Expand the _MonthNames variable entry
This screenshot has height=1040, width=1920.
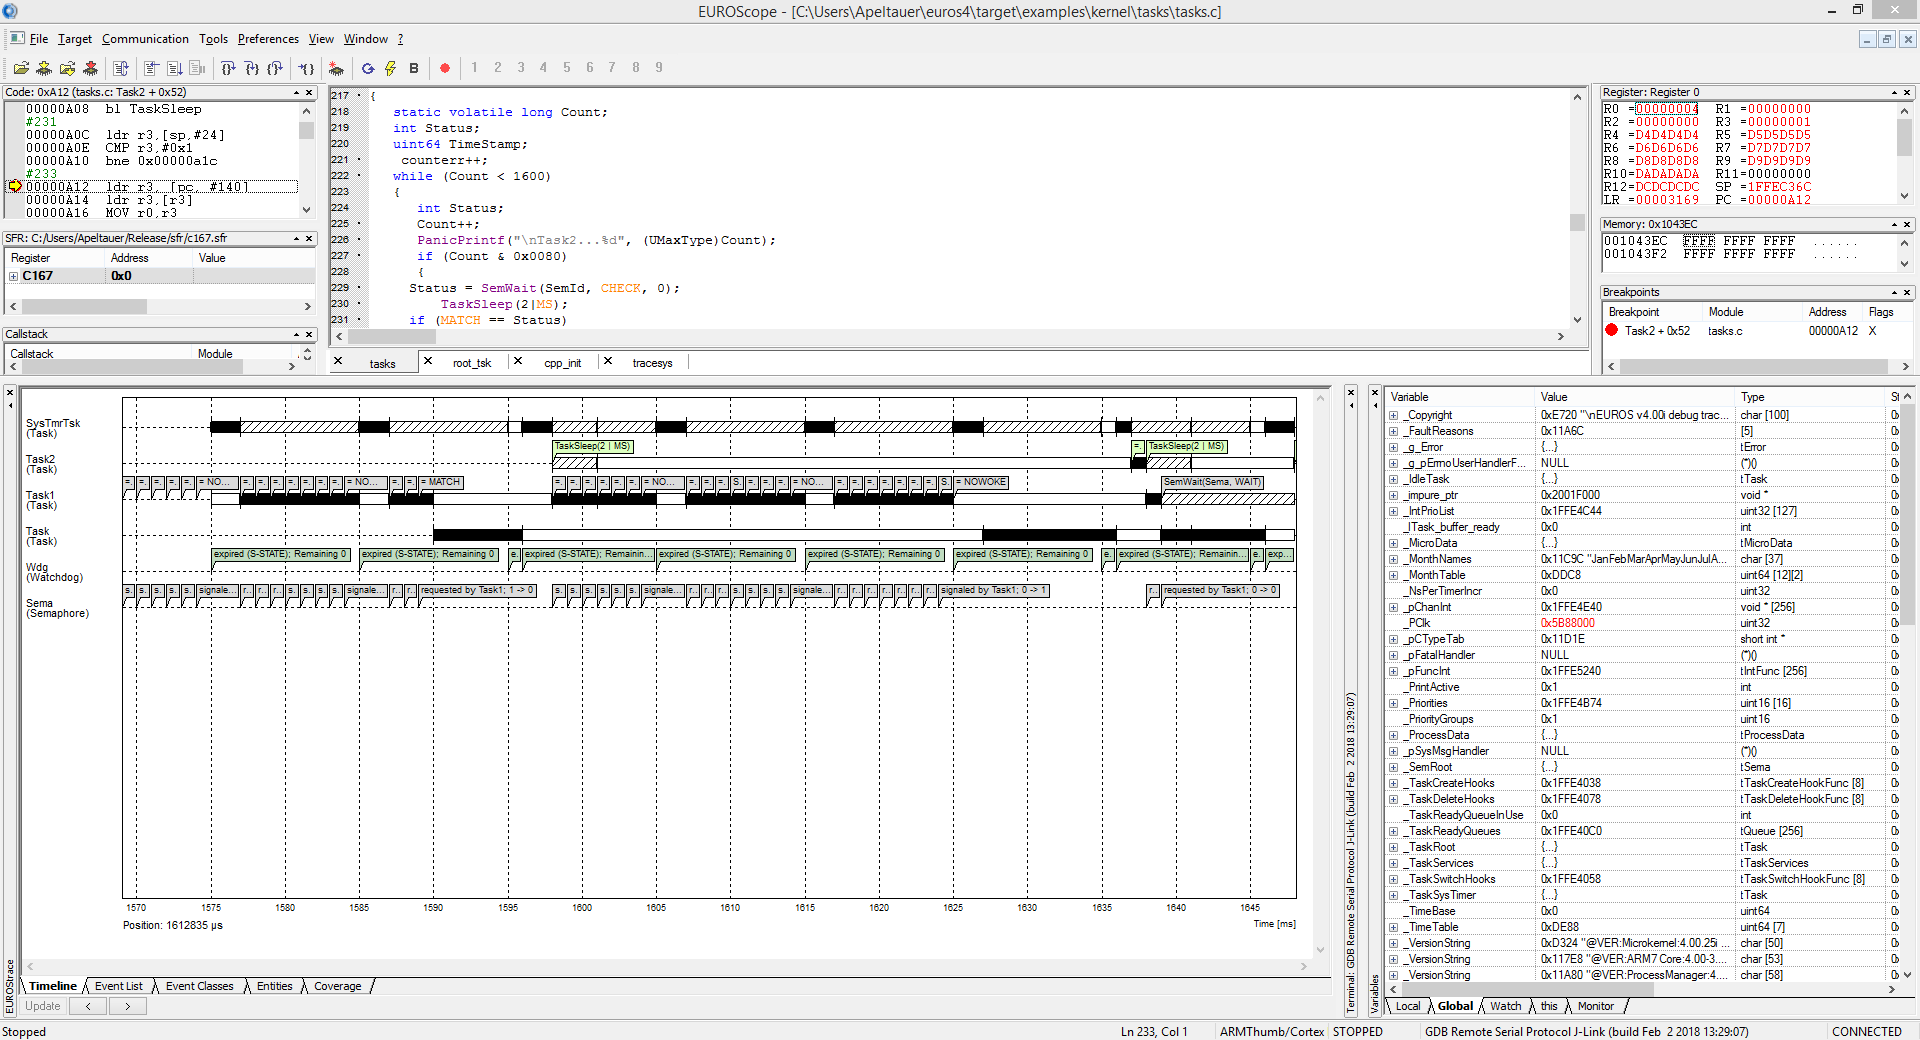point(1393,559)
